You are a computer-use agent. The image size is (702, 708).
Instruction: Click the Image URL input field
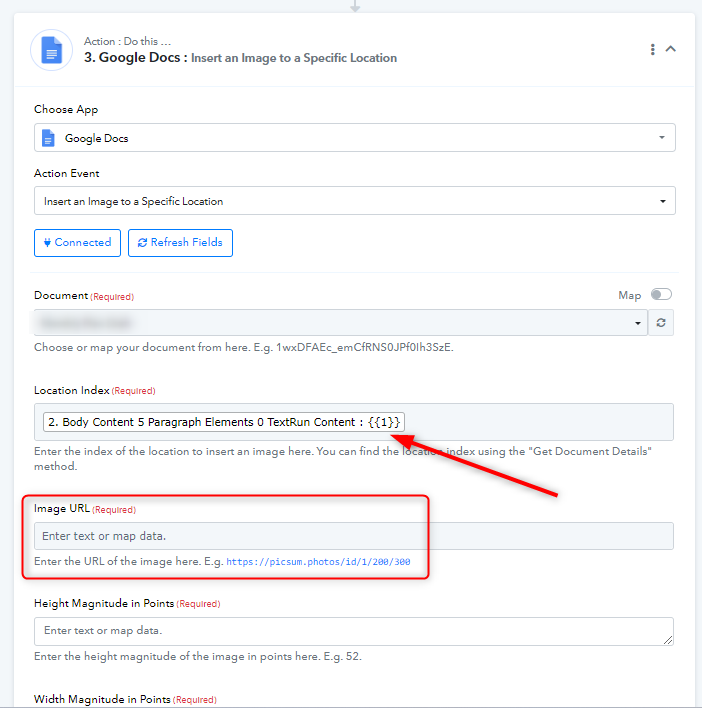(354, 536)
